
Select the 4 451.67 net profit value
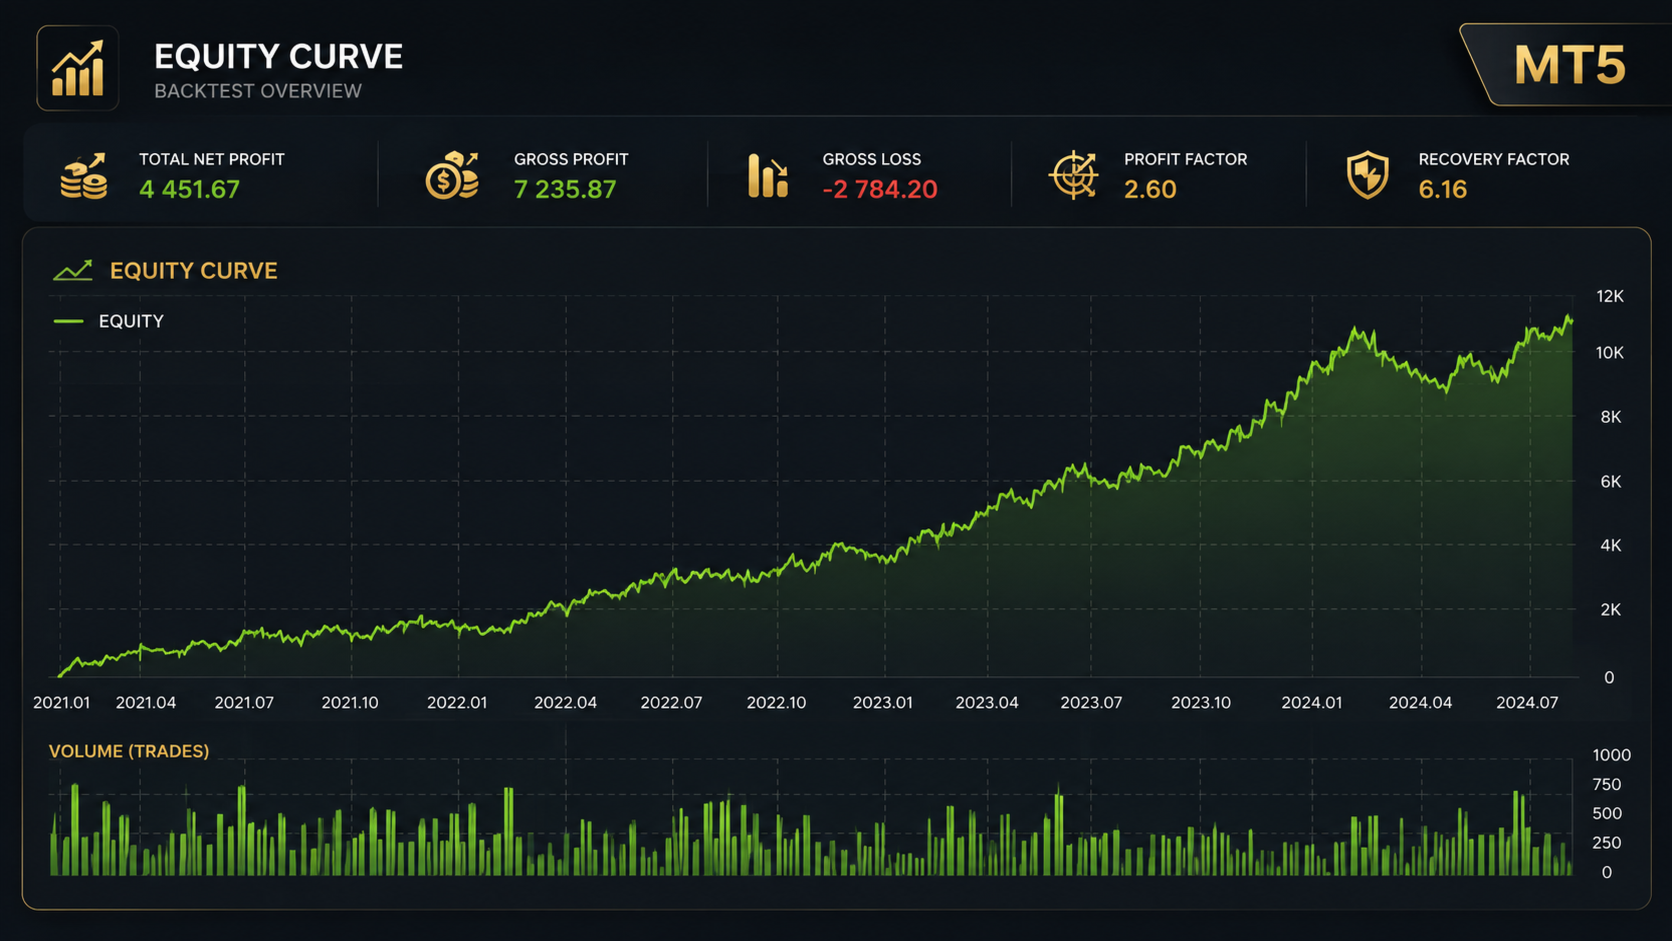click(189, 189)
